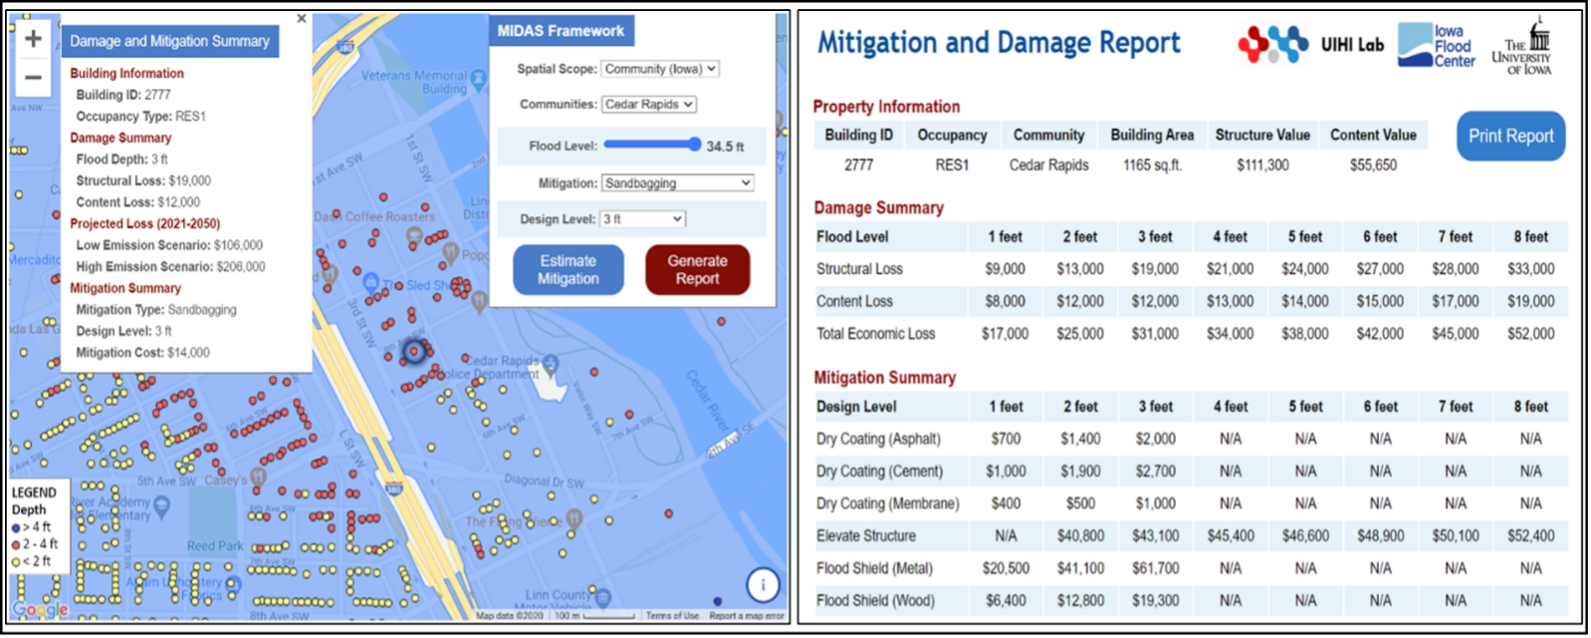Click the selected building marker on map
The height and width of the screenshot is (638, 1591).
pyautogui.click(x=414, y=352)
